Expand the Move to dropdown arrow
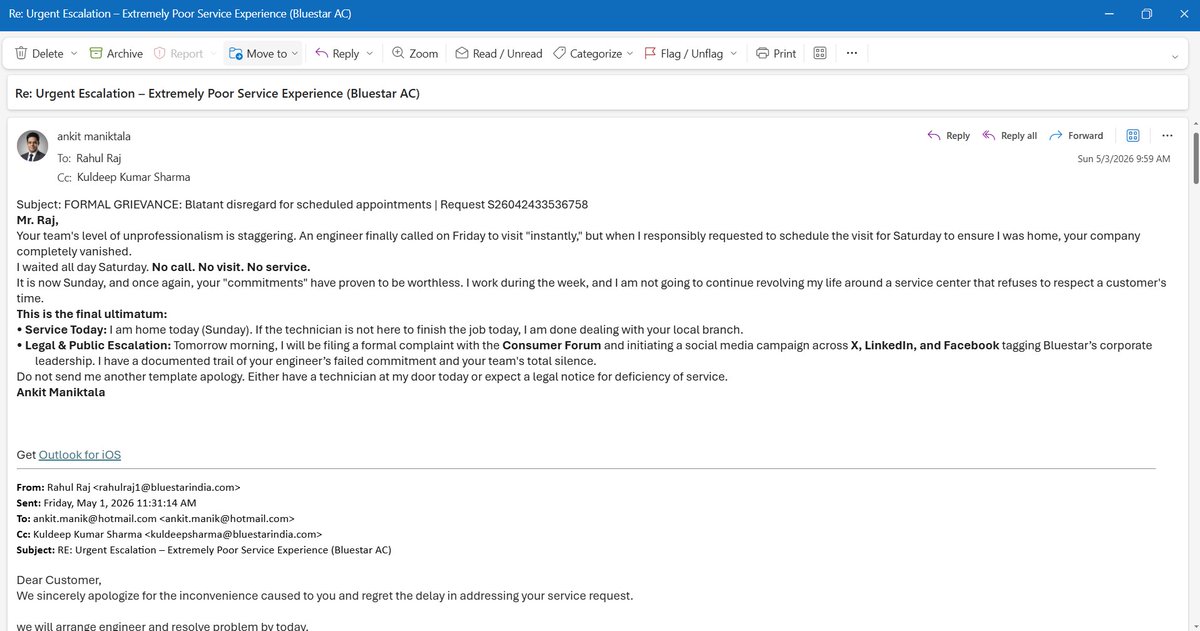Viewport: 1200px width, 631px height. pyautogui.click(x=295, y=54)
